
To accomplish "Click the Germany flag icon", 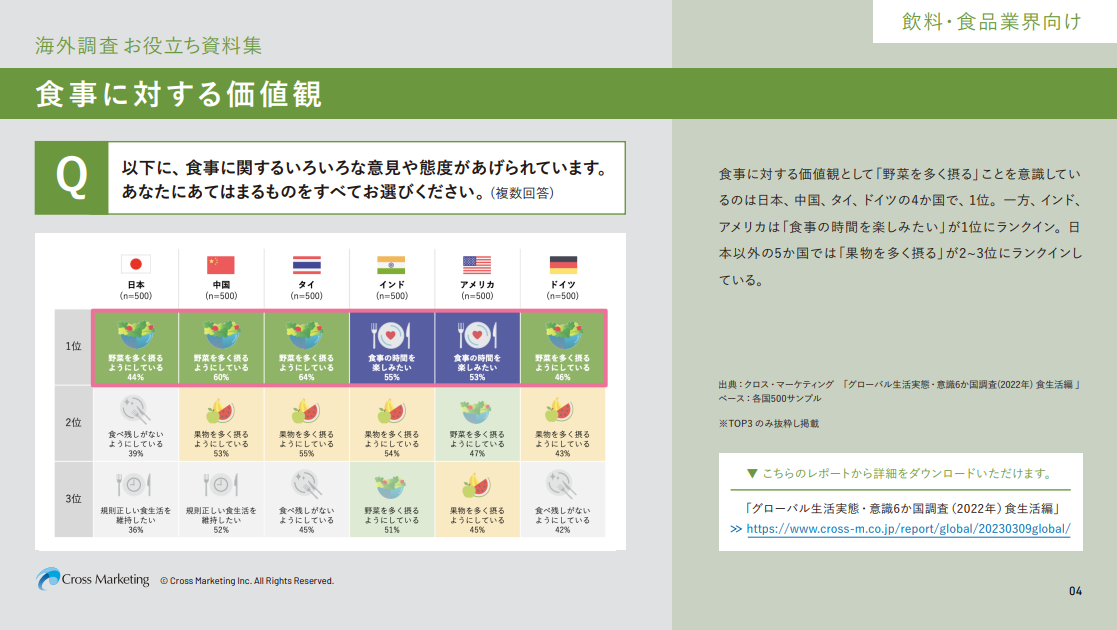I will [x=563, y=264].
